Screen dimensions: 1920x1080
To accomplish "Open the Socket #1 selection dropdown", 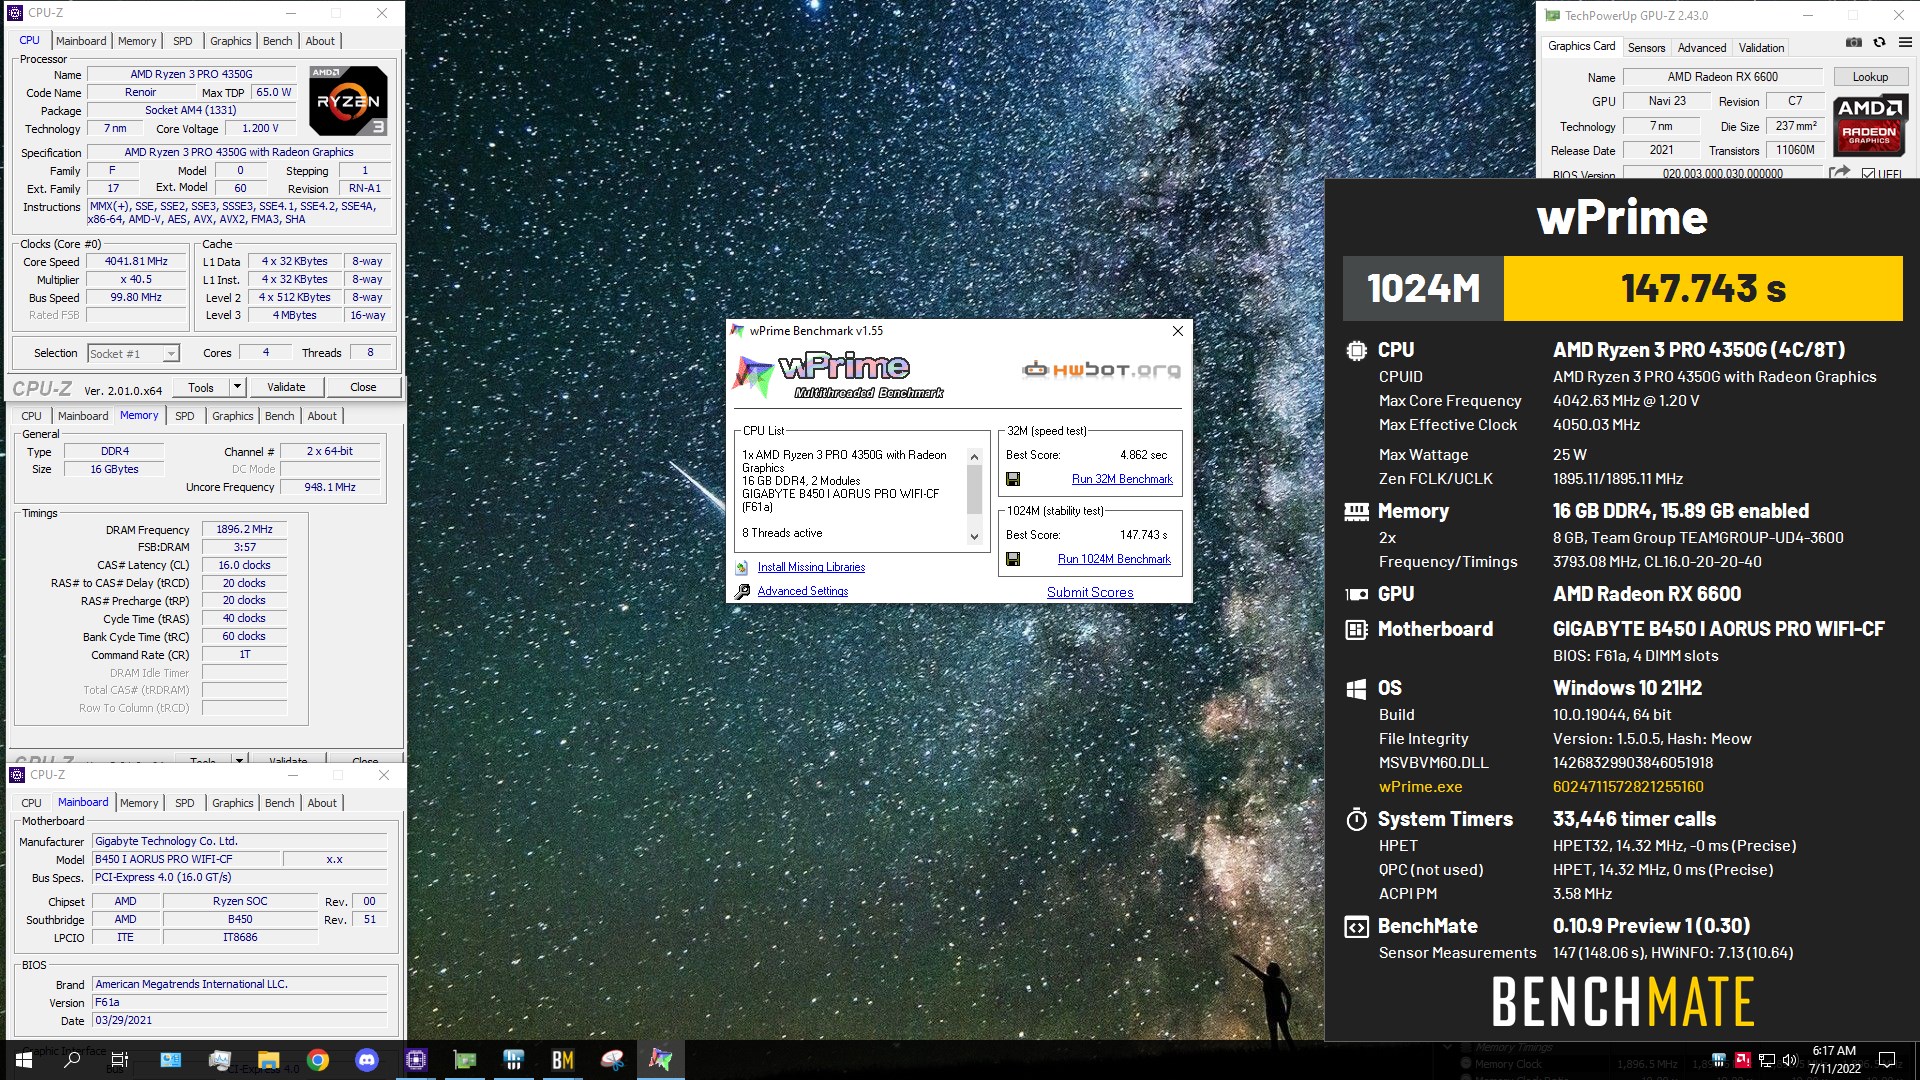I will pyautogui.click(x=133, y=353).
